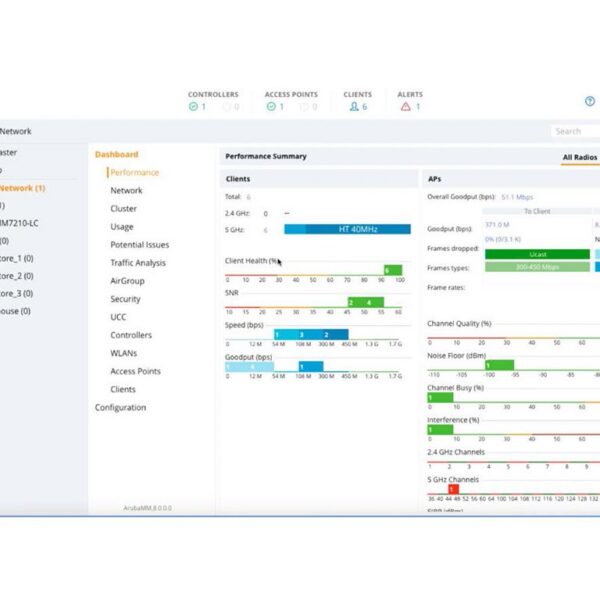Screen dimensions: 600x600
Task: Click the total clients count link
Action: pyautogui.click(x=249, y=197)
